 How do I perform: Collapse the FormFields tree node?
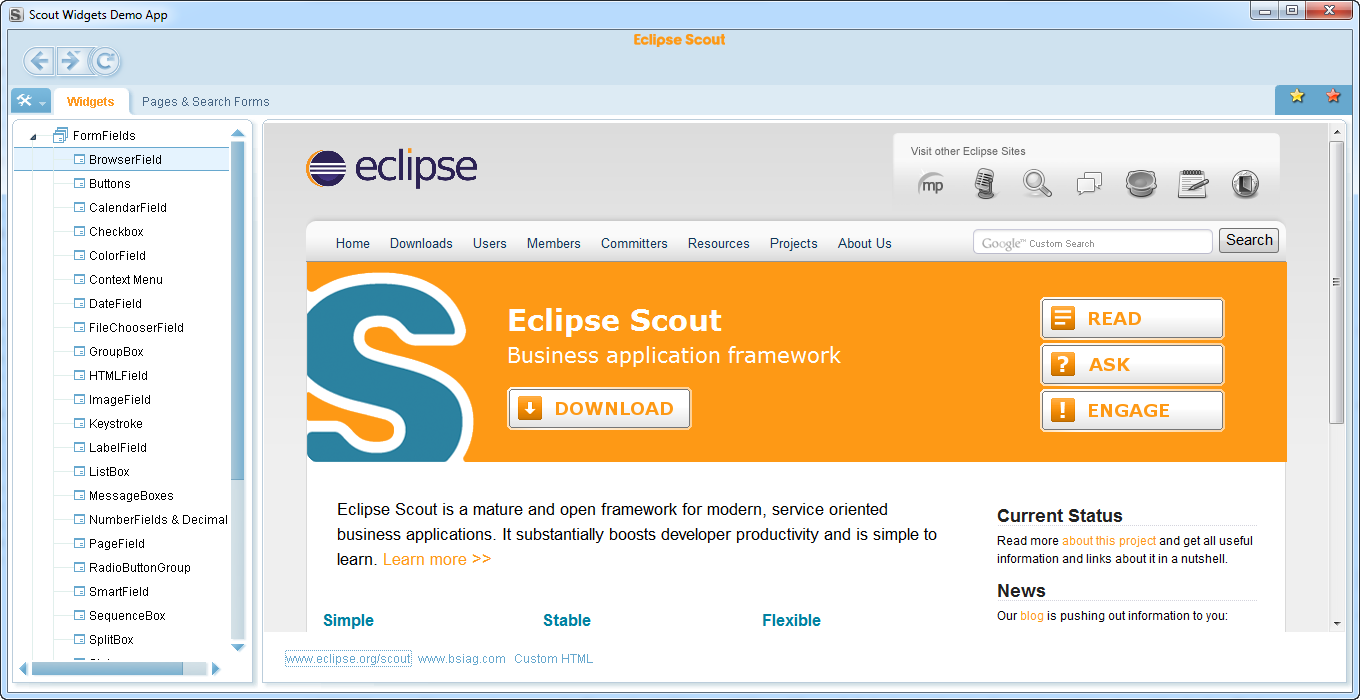[x=34, y=136]
